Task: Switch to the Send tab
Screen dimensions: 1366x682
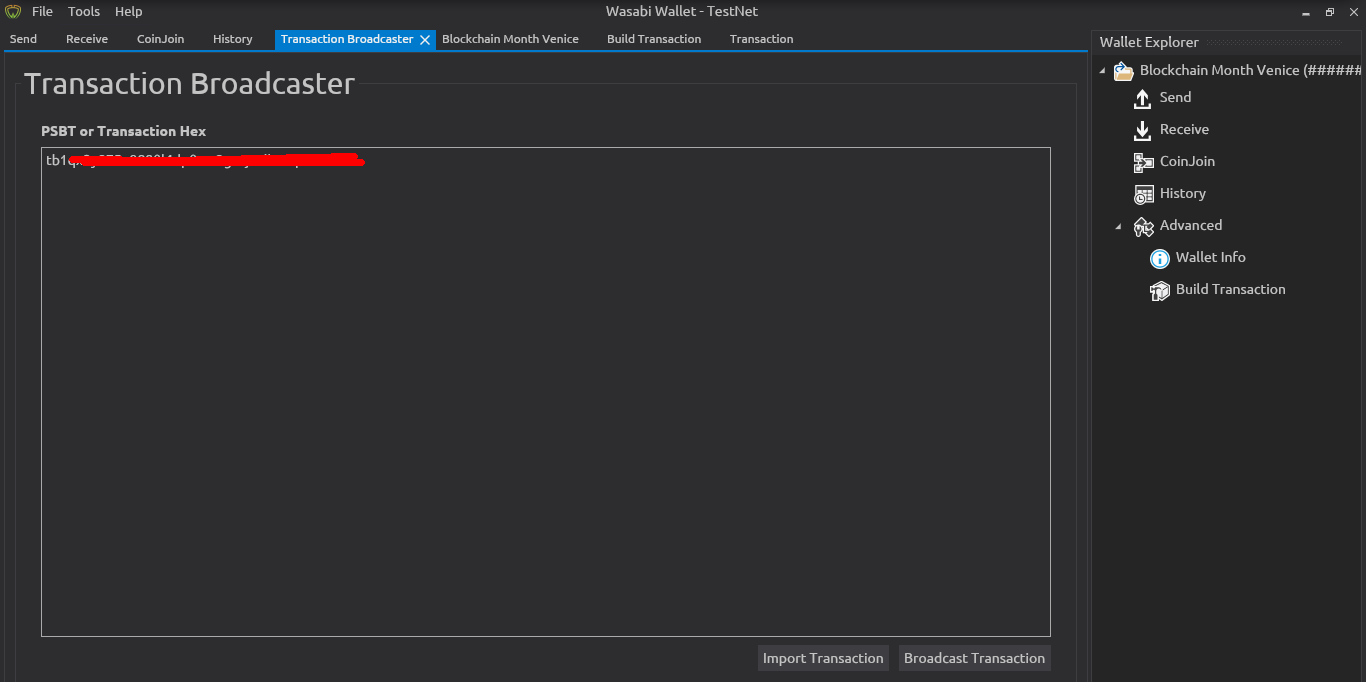Action: point(23,39)
